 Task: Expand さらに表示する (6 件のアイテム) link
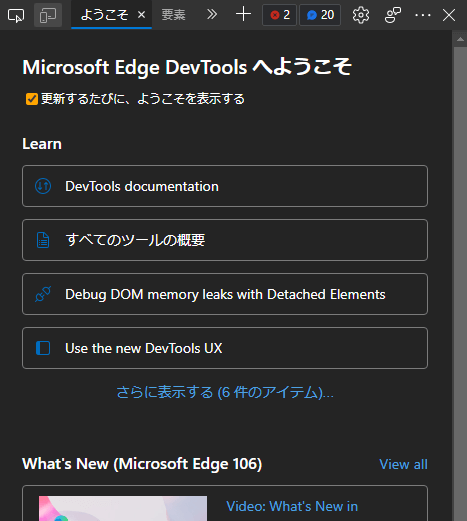click(x=225, y=392)
